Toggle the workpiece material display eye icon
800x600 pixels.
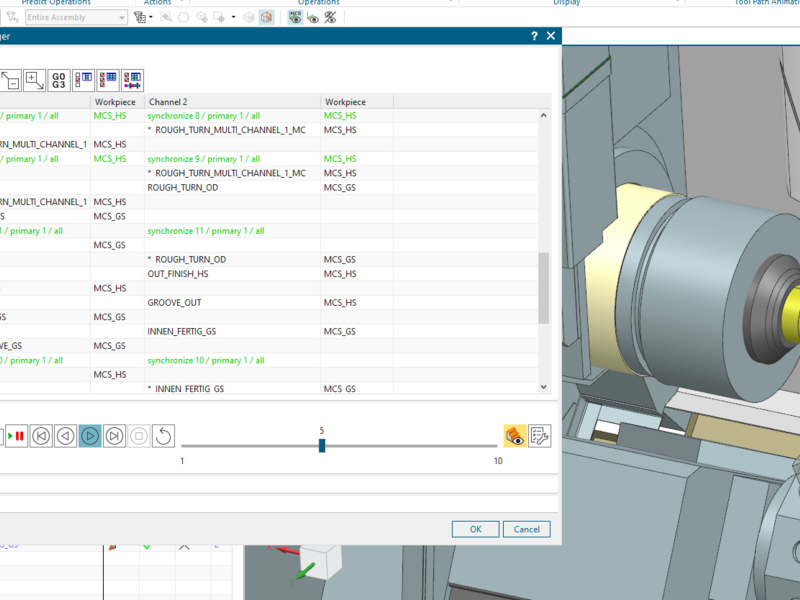point(515,436)
